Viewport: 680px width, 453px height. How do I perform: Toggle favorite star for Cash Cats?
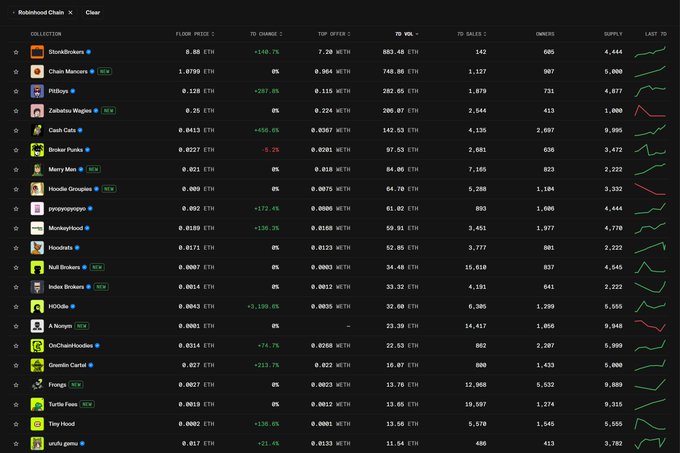(x=16, y=130)
